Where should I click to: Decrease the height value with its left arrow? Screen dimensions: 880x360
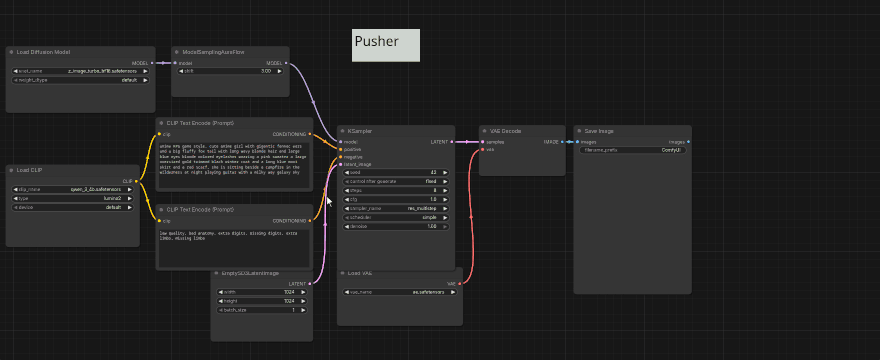pyautogui.click(x=220, y=301)
